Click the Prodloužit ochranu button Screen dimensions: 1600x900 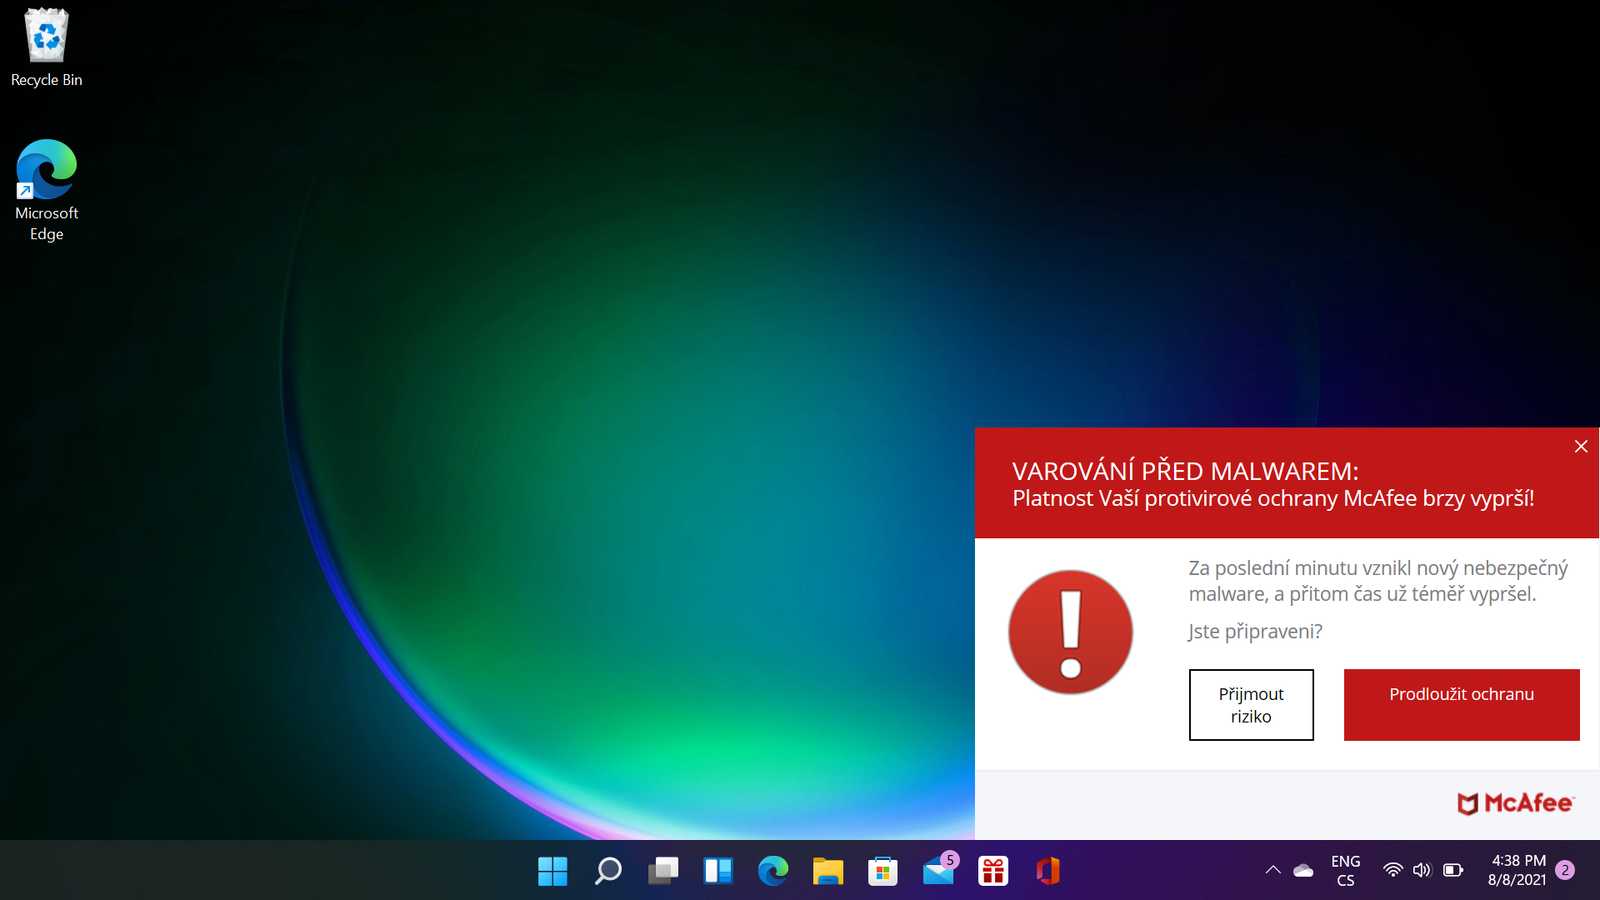point(1461,705)
